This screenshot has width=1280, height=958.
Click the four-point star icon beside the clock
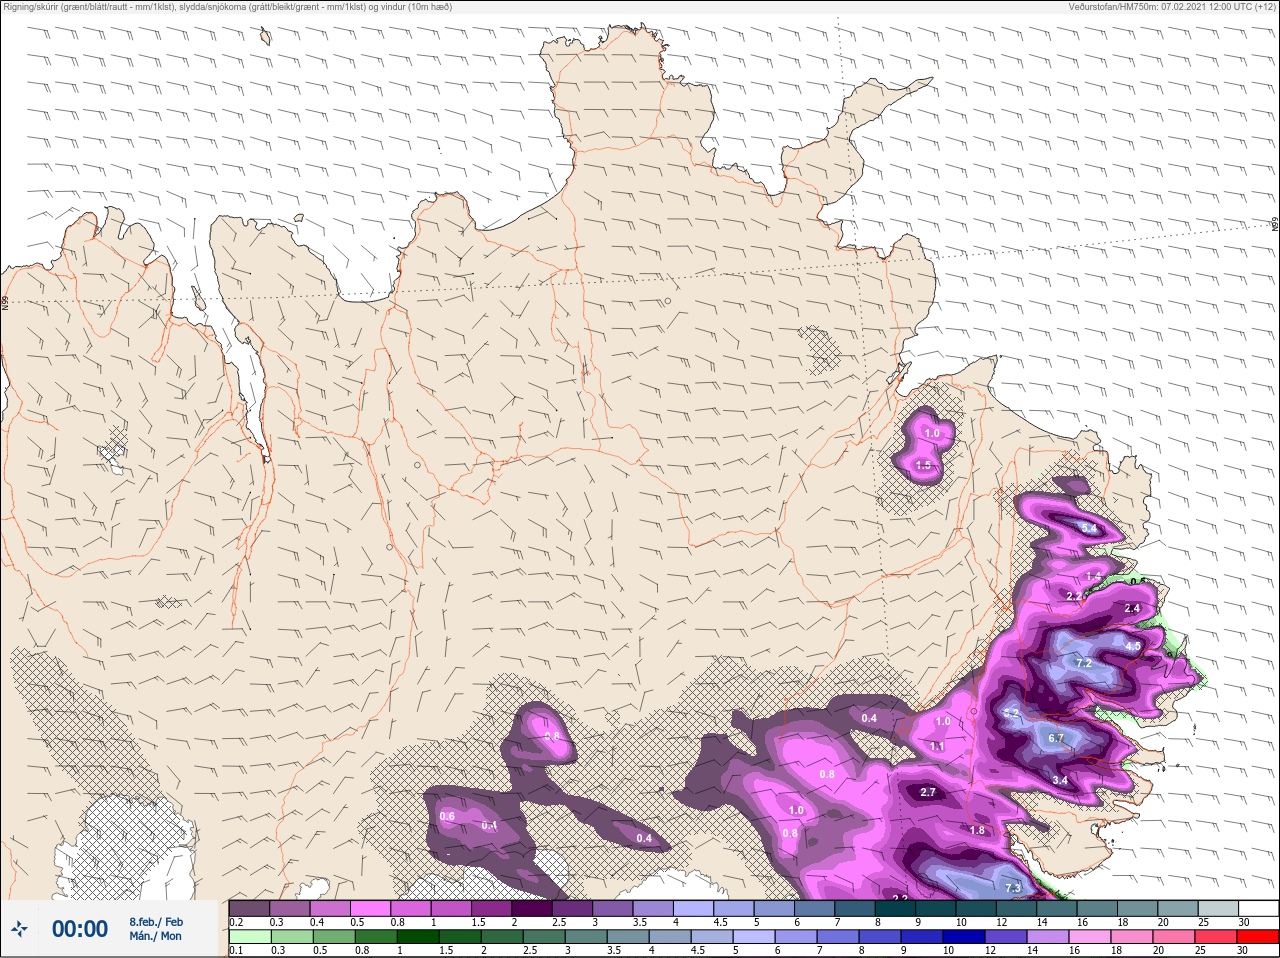19,929
